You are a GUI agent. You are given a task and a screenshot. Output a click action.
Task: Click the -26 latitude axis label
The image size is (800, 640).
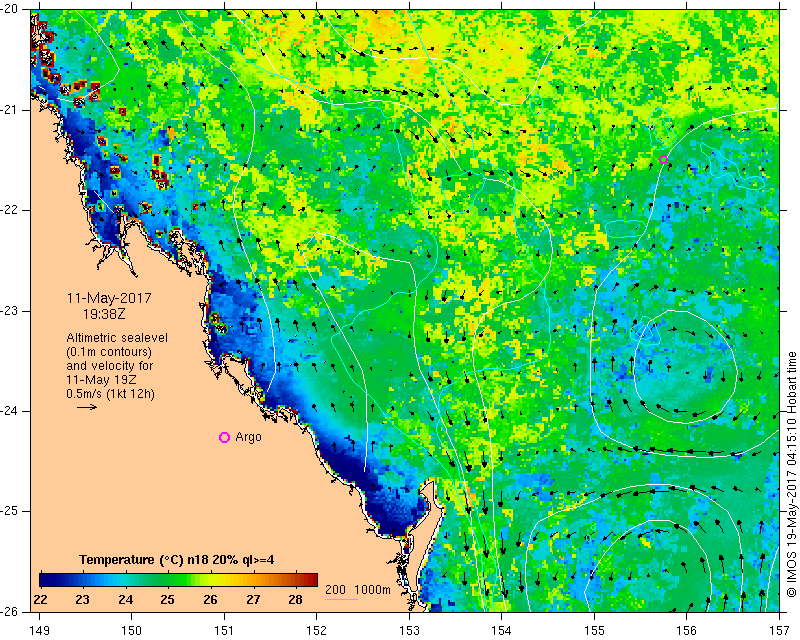(x=10, y=611)
